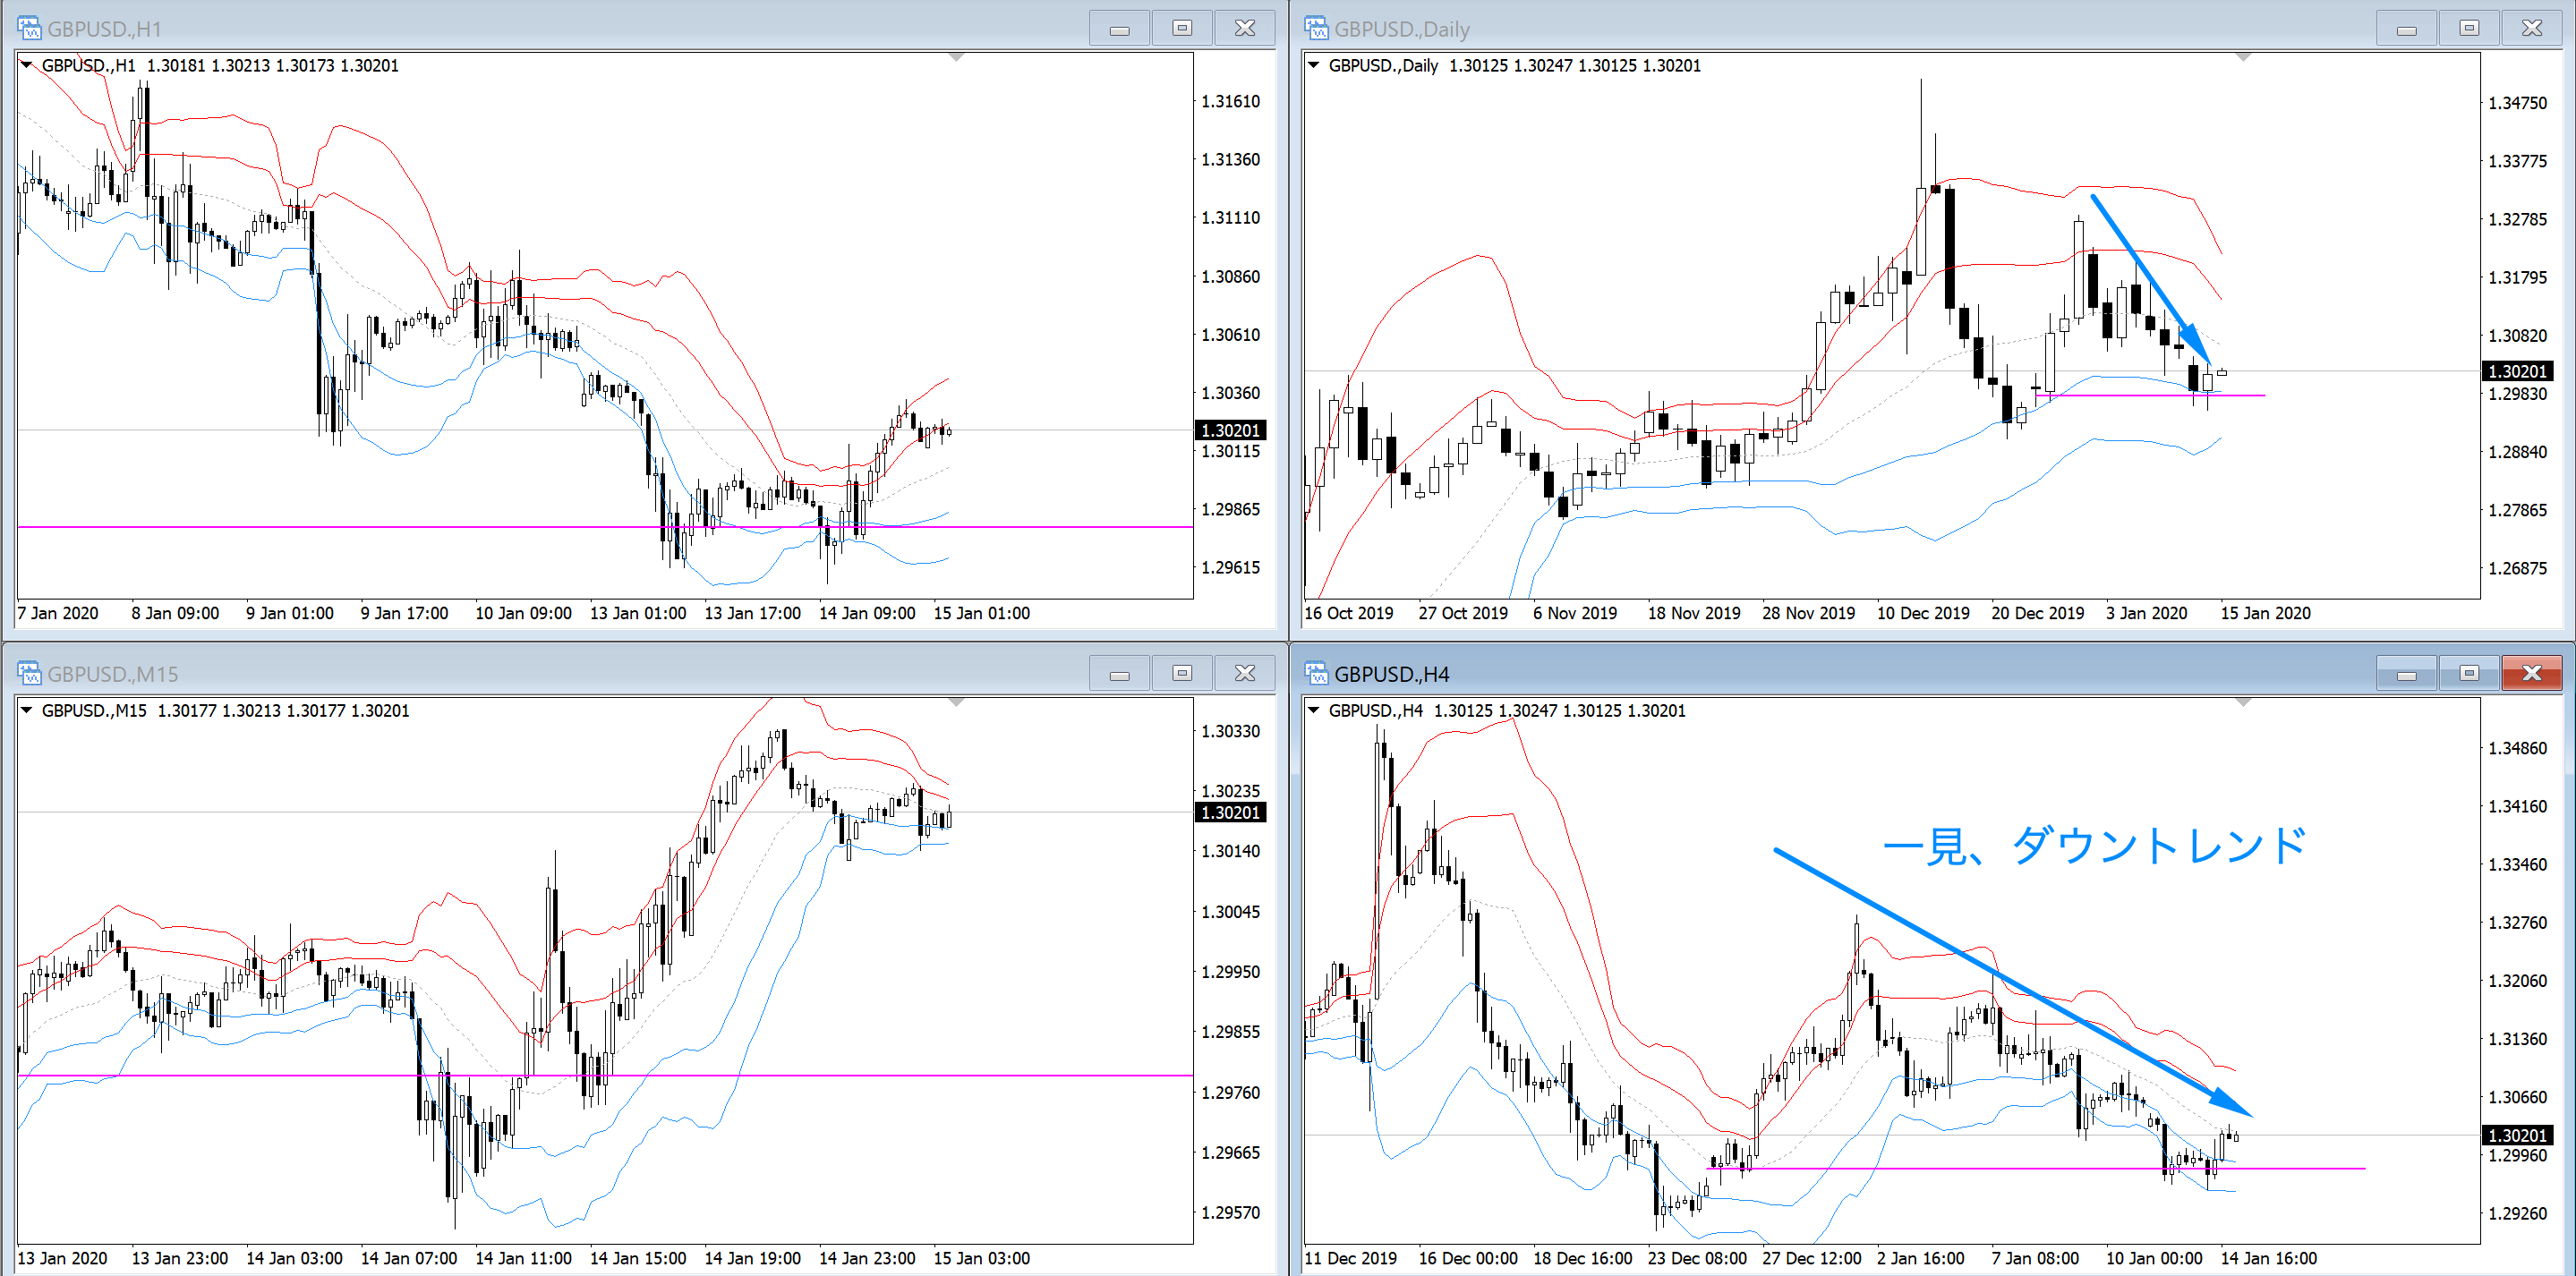Click the chart shift marker on H1 chart
Image resolution: width=2576 pixels, height=1276 pixels.
point(956,58)
